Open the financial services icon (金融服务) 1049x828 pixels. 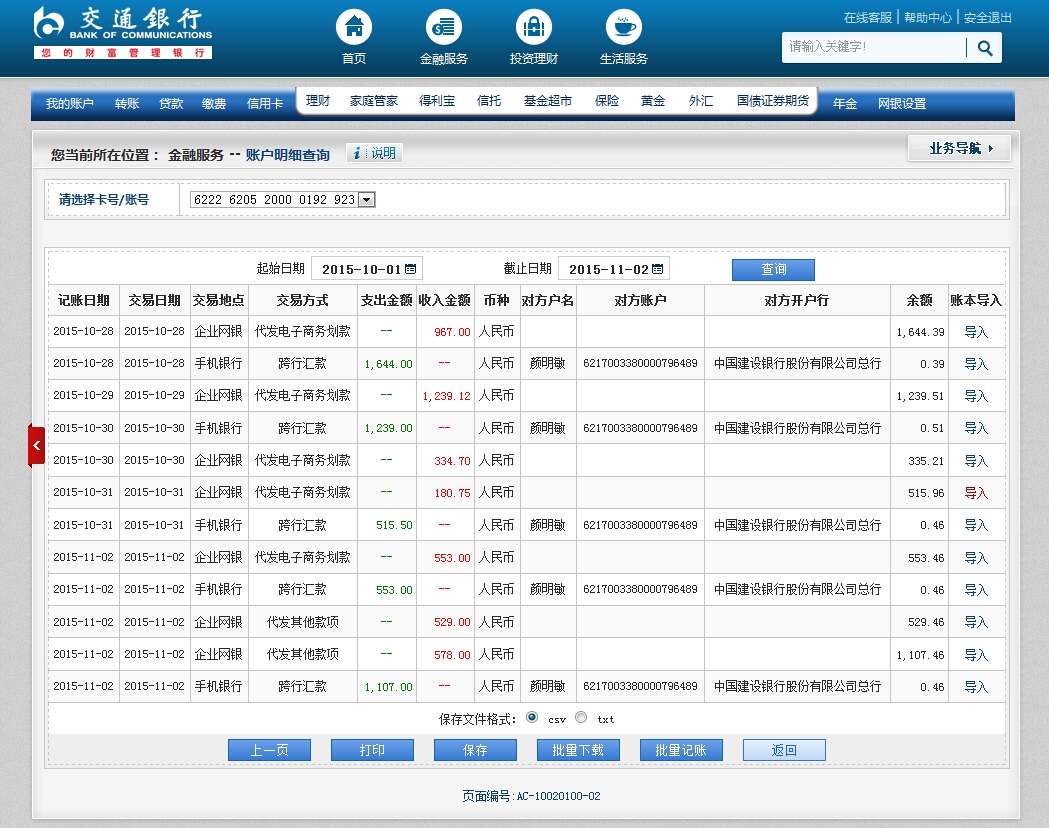coord(444,27)
